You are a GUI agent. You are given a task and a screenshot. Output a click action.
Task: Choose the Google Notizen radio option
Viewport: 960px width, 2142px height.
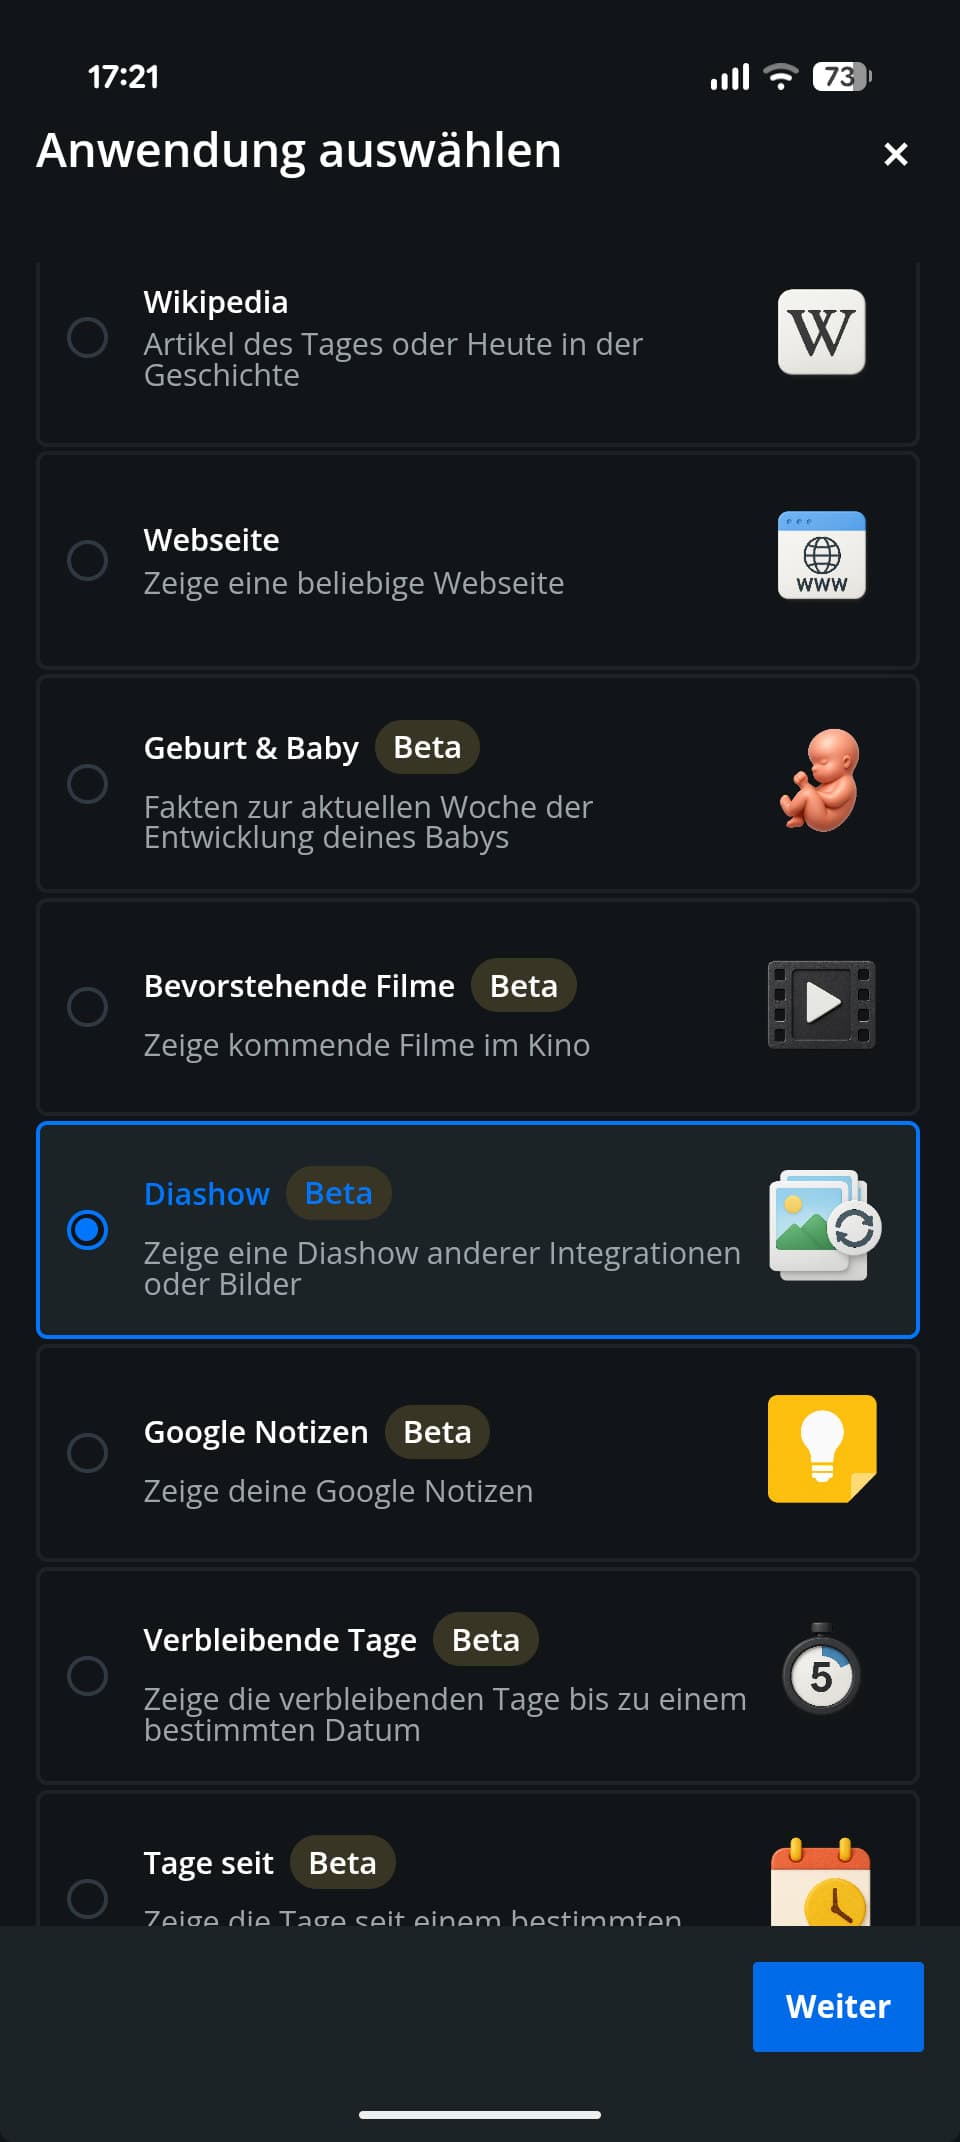click(88, 1453)
